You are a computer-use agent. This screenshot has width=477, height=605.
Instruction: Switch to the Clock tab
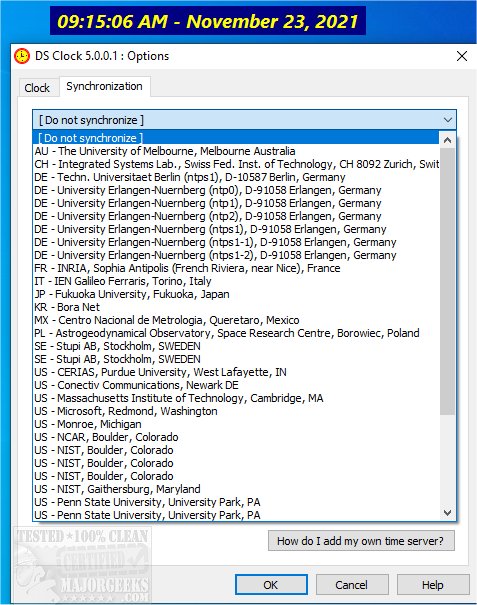37,88
